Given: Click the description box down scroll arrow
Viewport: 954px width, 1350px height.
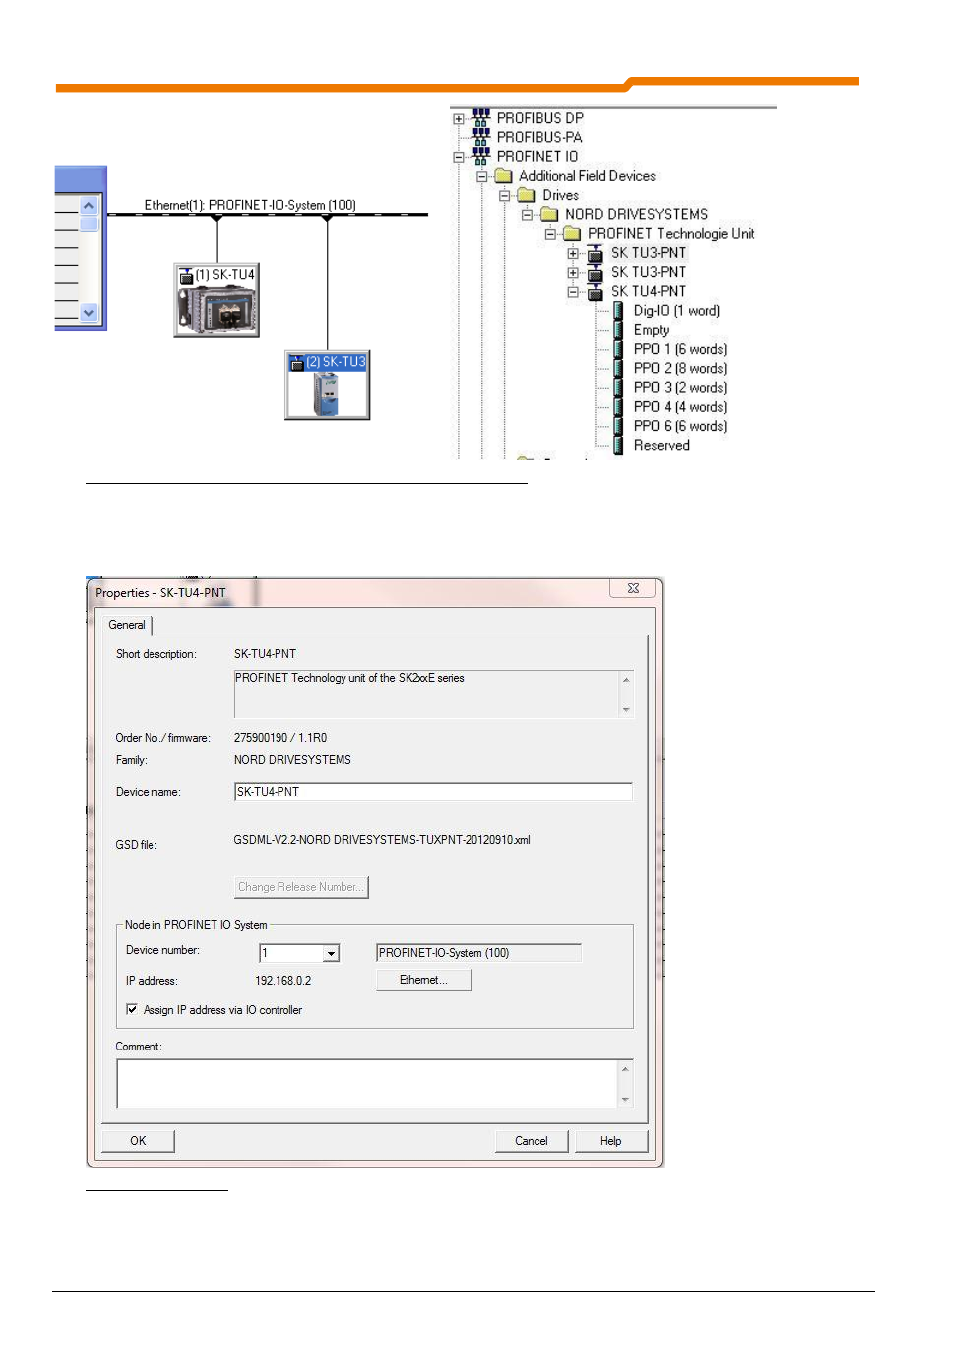Looking at the screenshot, I should coord(626,709).
